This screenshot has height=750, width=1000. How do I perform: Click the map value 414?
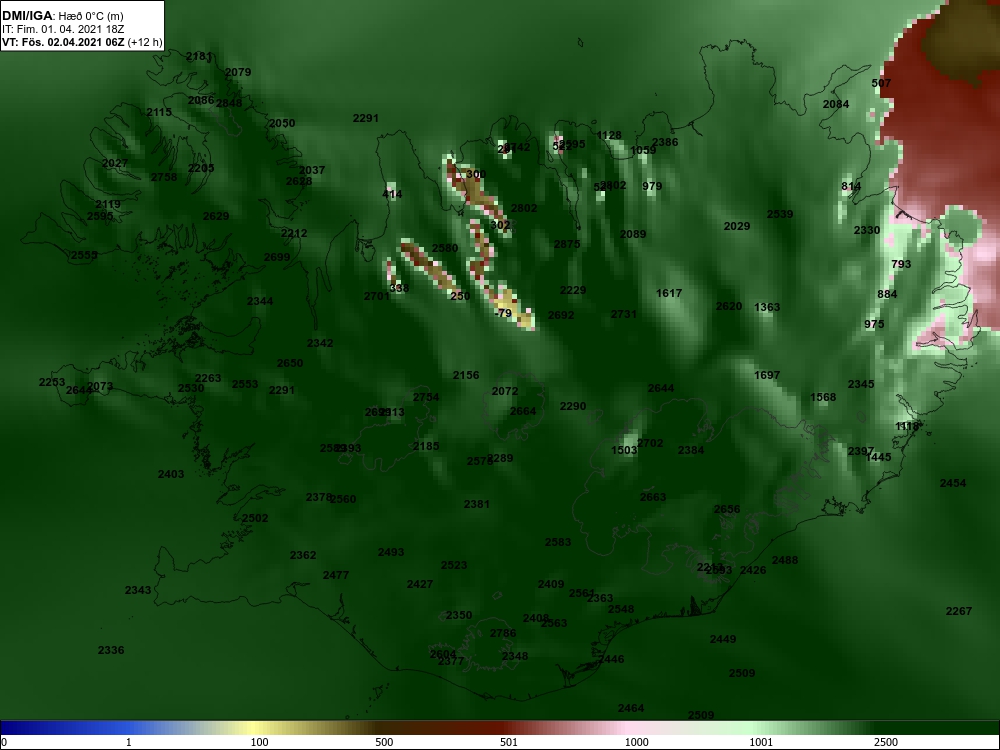pos(392,194)
